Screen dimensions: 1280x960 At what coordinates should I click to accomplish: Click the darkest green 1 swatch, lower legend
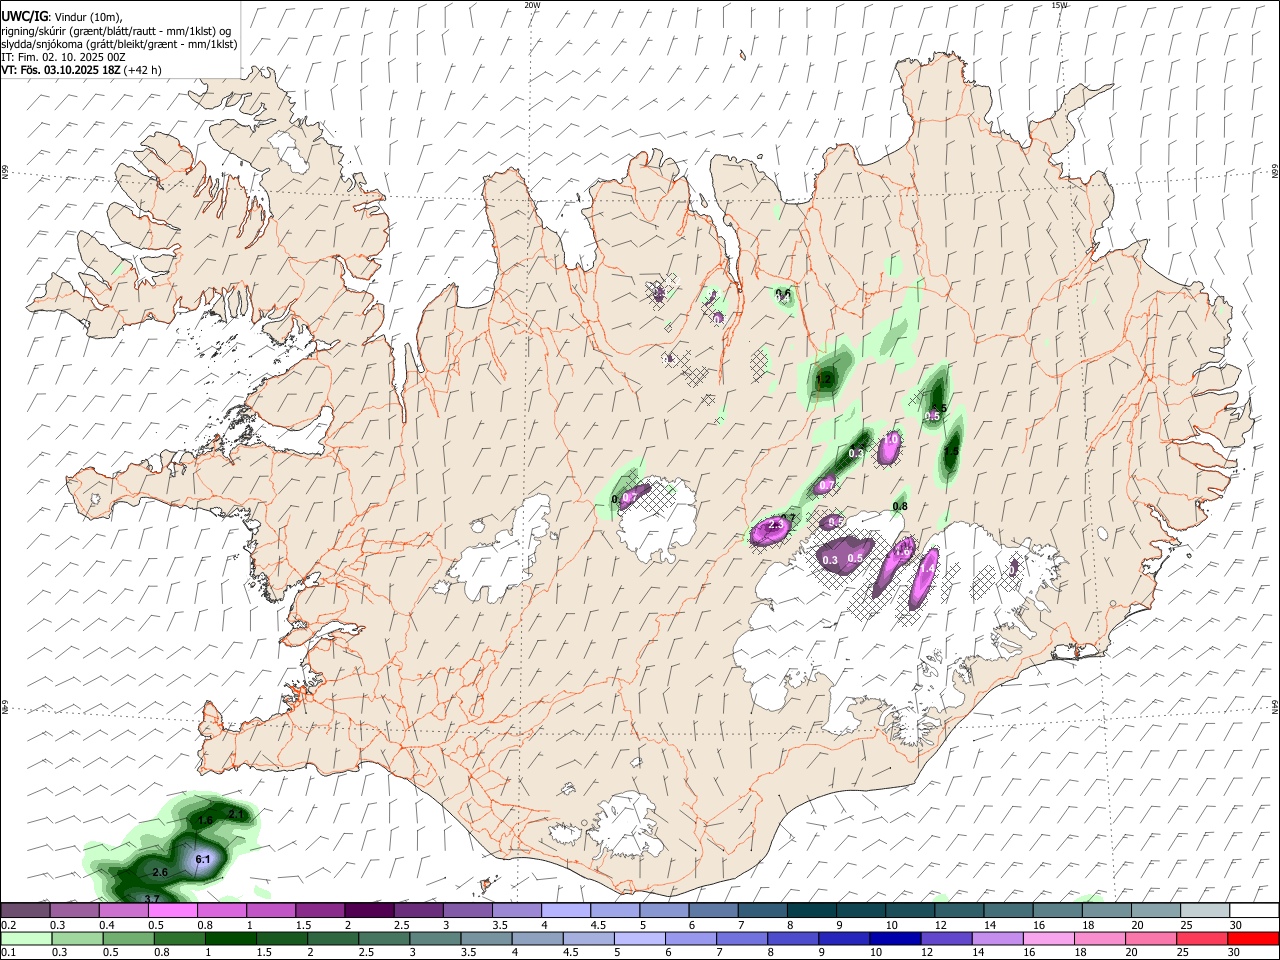coord(230,938)
